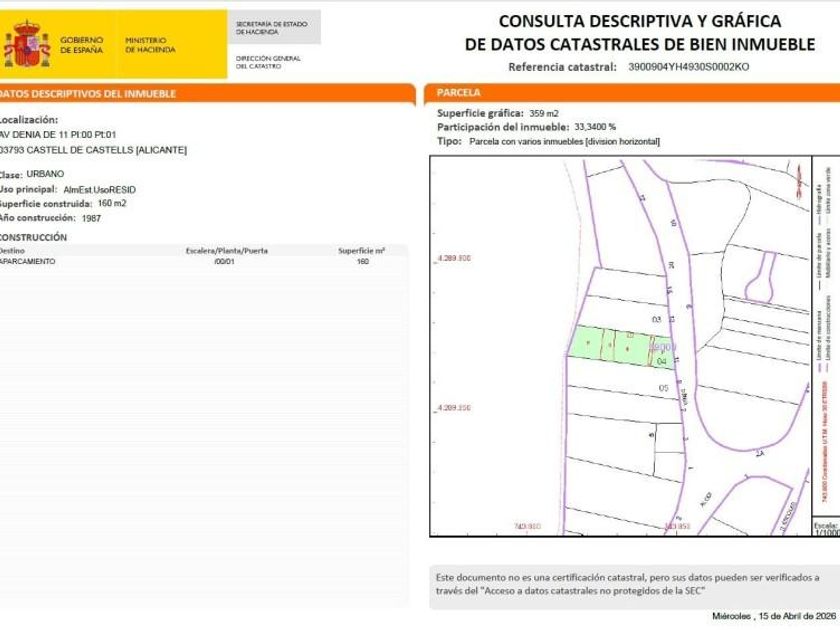The width and height of the screenshot is (840, 630).
Task: Click the 'Superficie construida:' label
Action: 46,204
